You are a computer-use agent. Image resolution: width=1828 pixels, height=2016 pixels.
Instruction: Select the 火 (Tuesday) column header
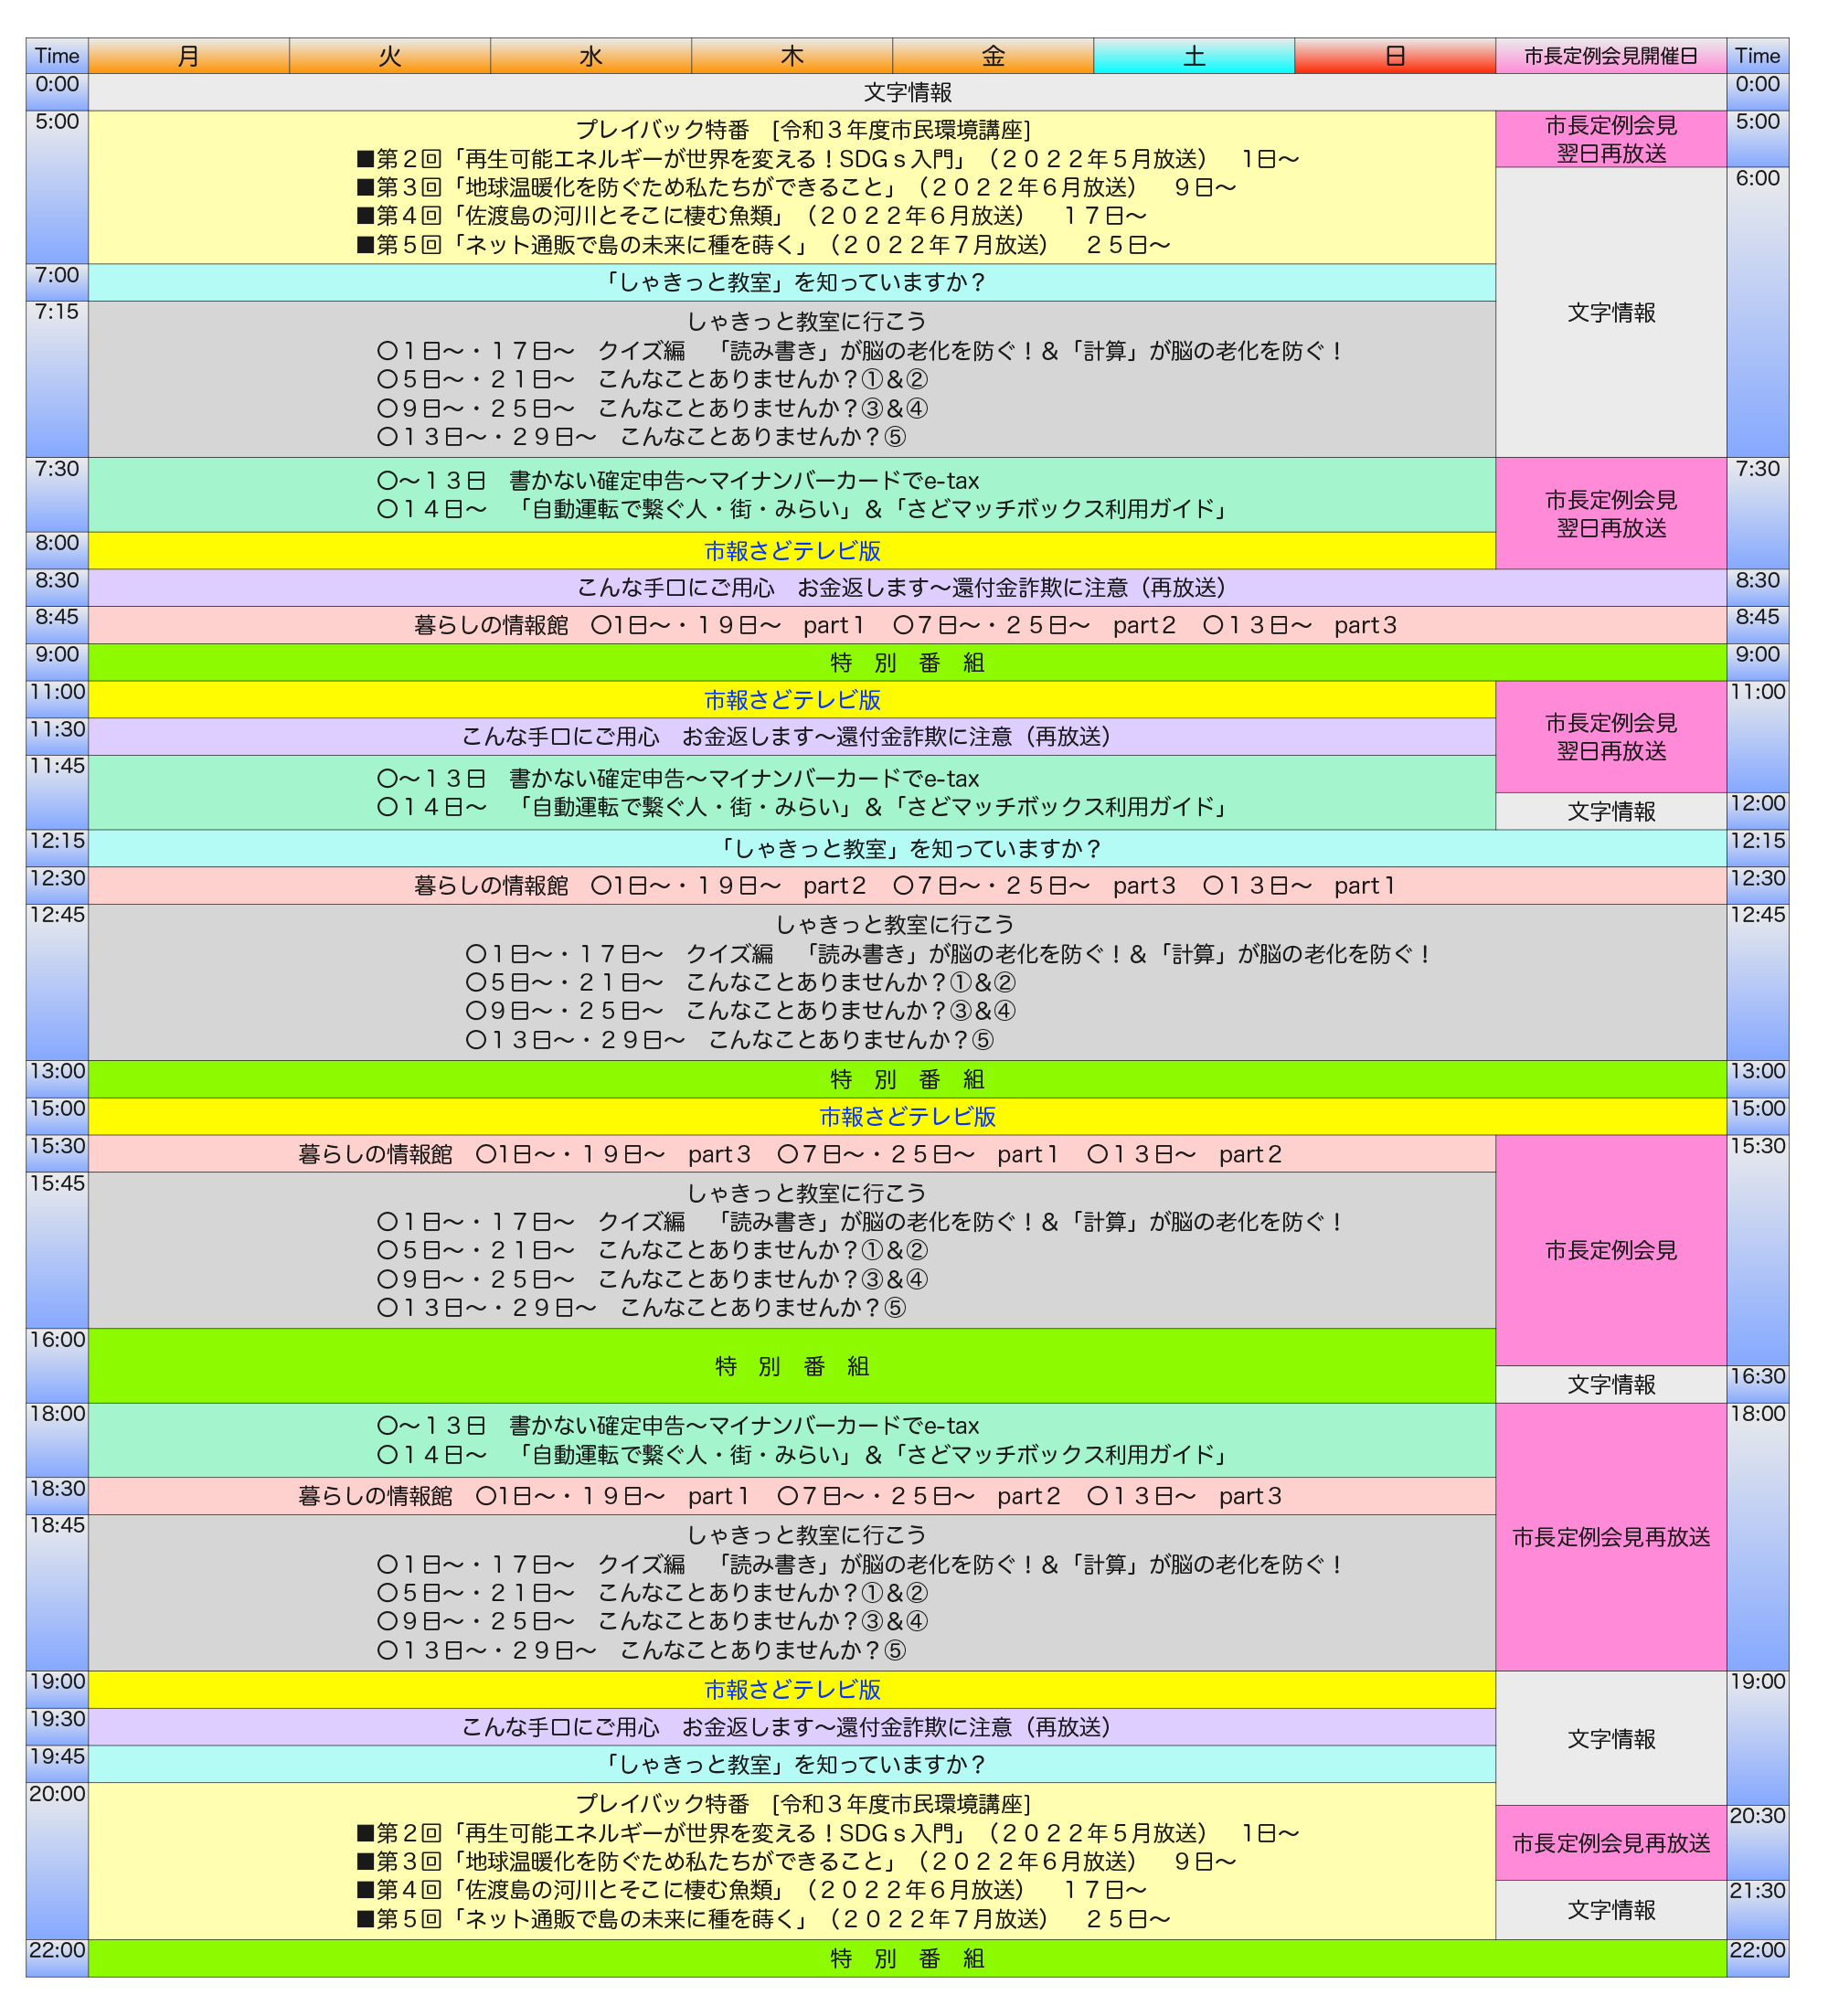coord(389,56)
